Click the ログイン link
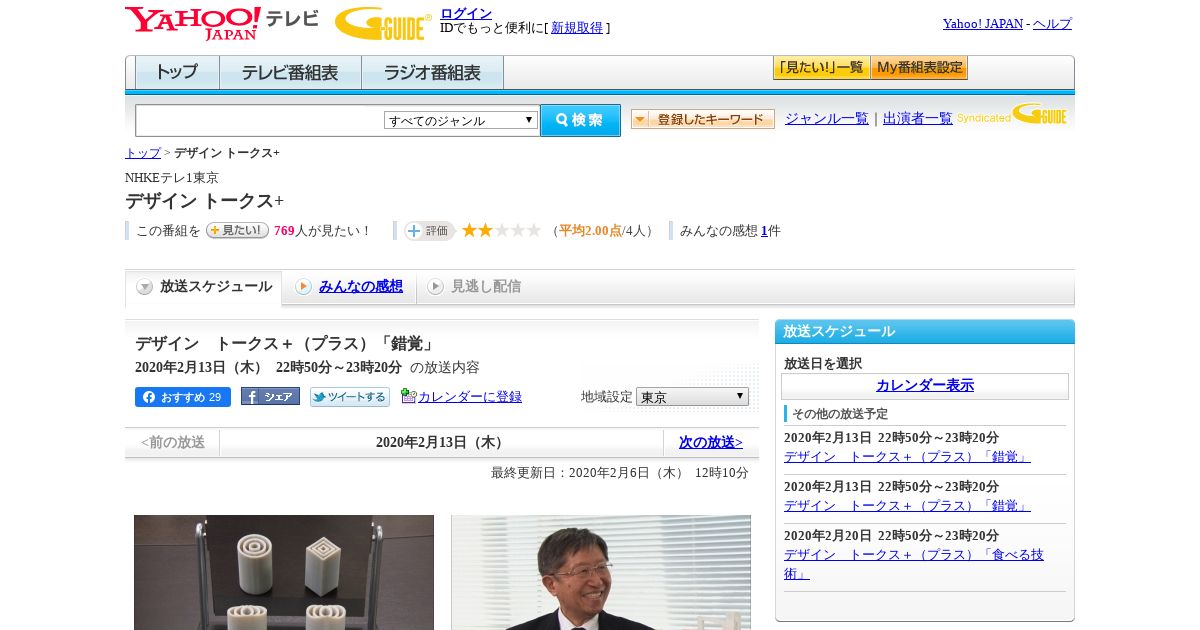 coord(466,13)
